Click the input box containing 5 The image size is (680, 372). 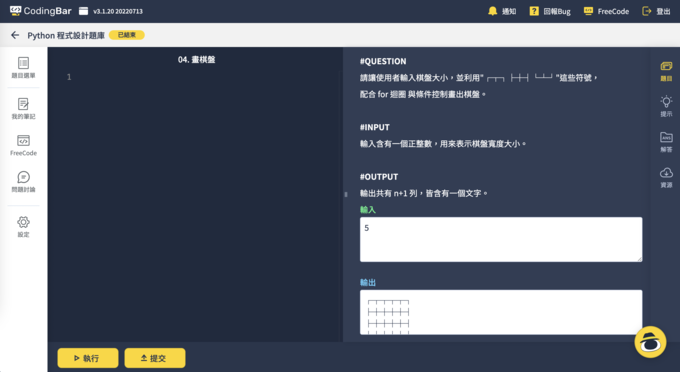(x=501, y=239)
